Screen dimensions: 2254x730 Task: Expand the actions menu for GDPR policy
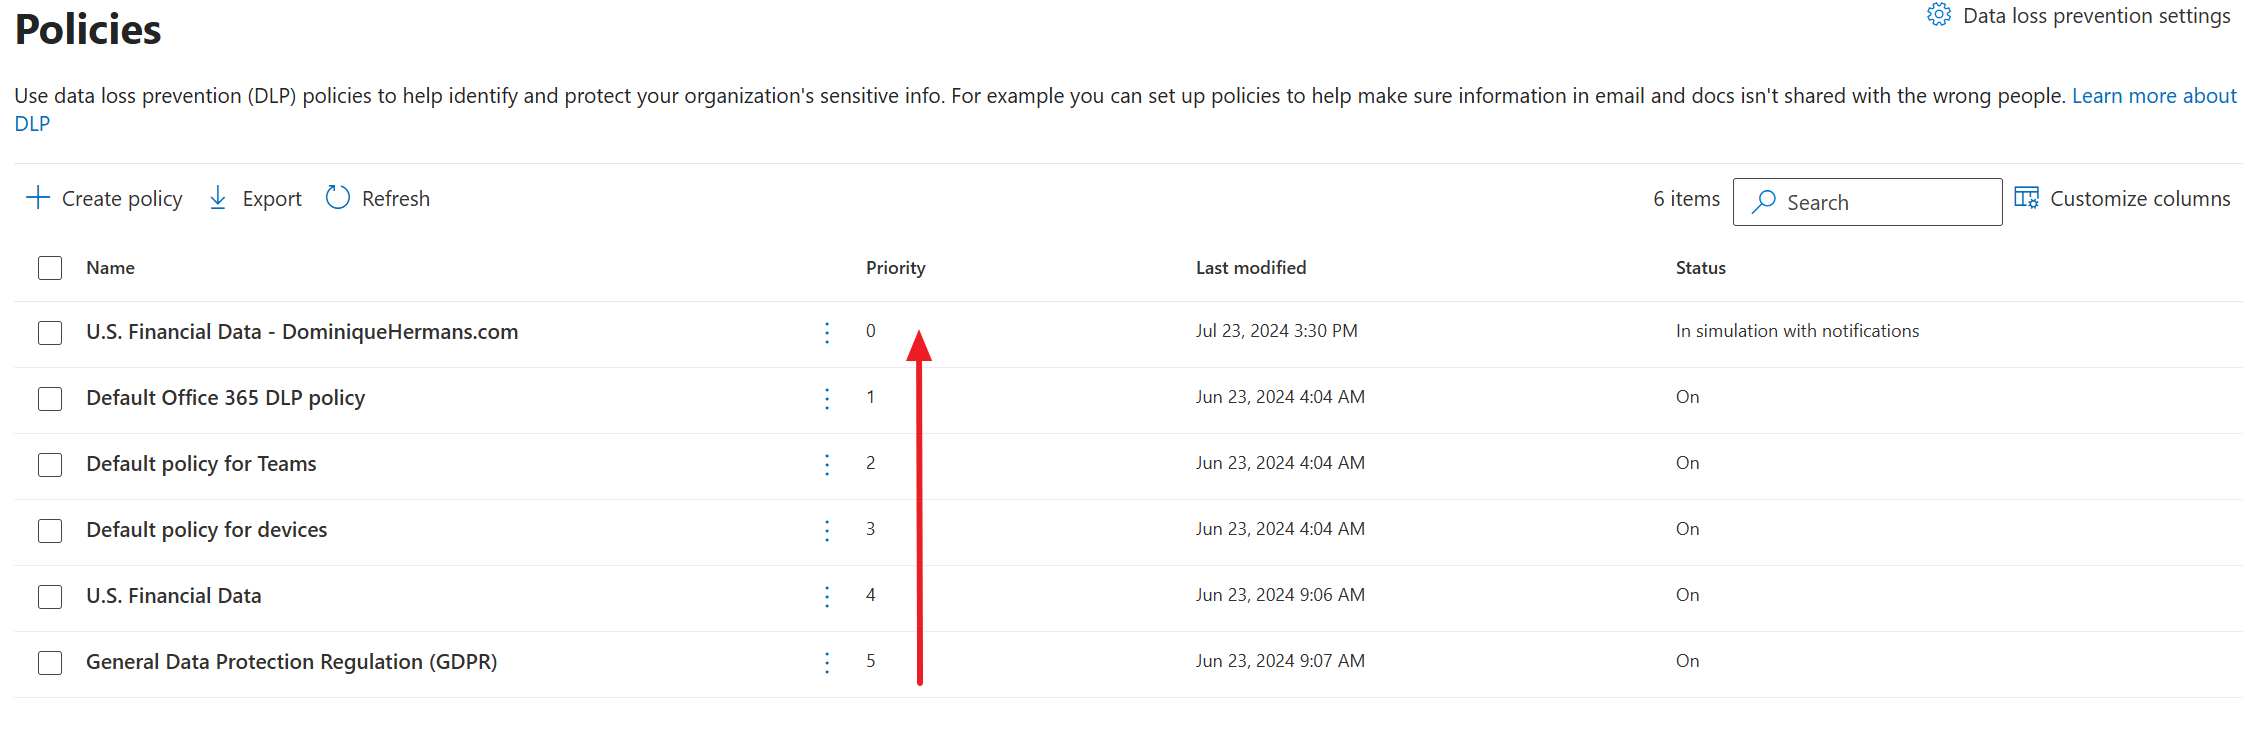pos(827,662)
